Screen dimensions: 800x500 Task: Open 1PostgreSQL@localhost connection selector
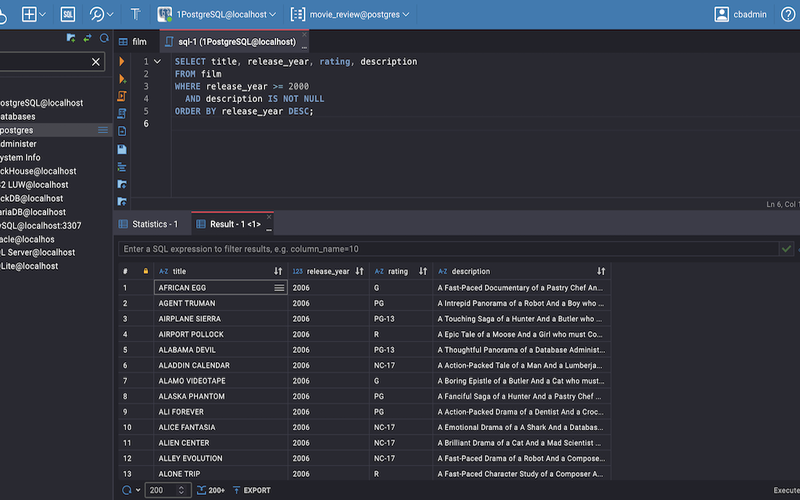(217, 14)
